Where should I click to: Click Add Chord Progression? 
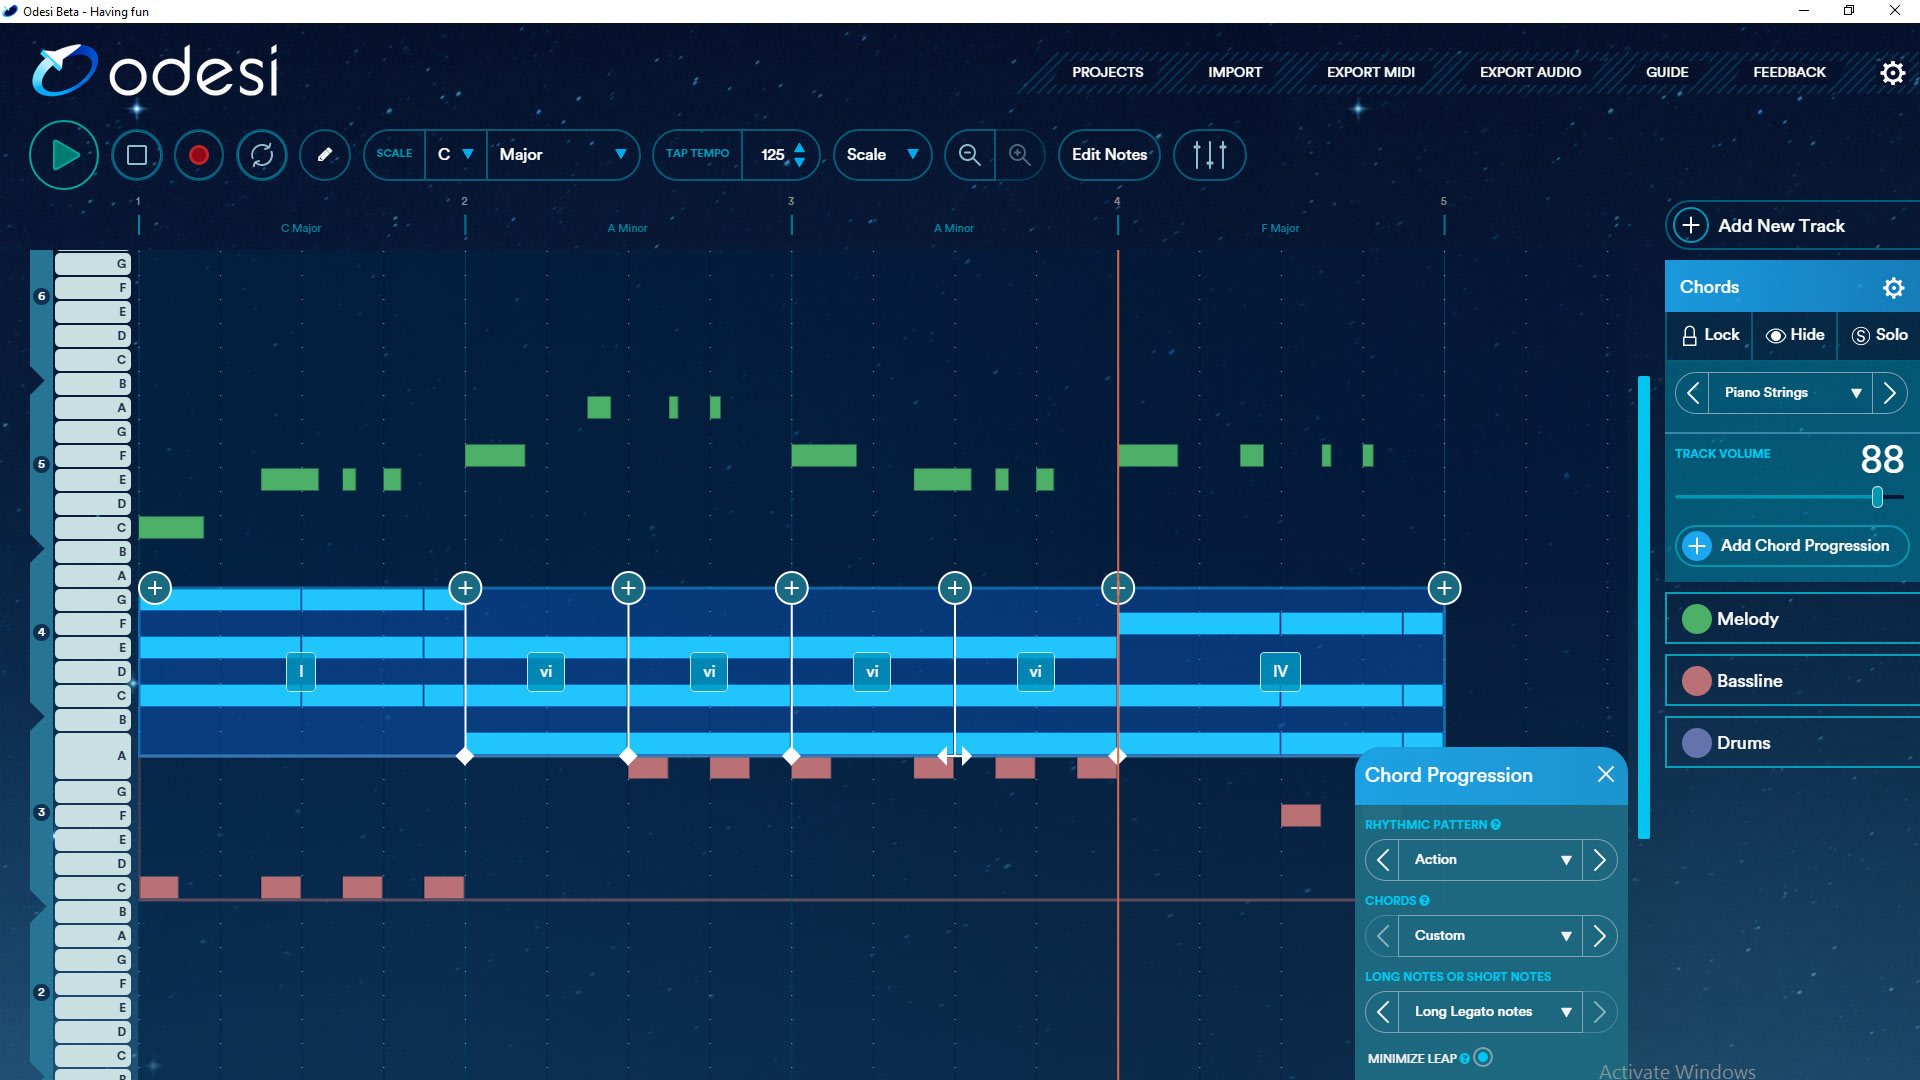point(1791,546)
